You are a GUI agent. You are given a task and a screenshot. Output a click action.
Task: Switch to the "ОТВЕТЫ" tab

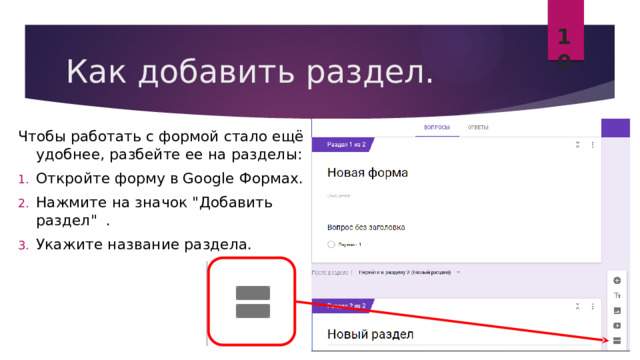[x=478, y=127]
